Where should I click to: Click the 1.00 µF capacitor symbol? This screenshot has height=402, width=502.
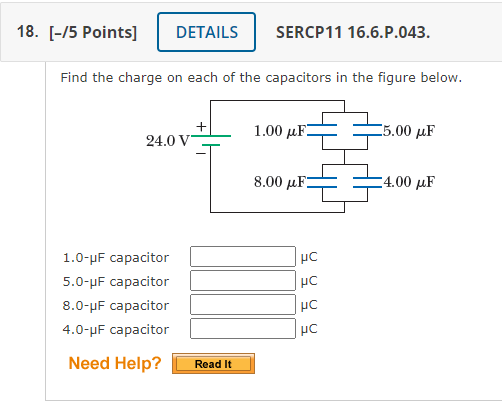click(x=322, y=130)
